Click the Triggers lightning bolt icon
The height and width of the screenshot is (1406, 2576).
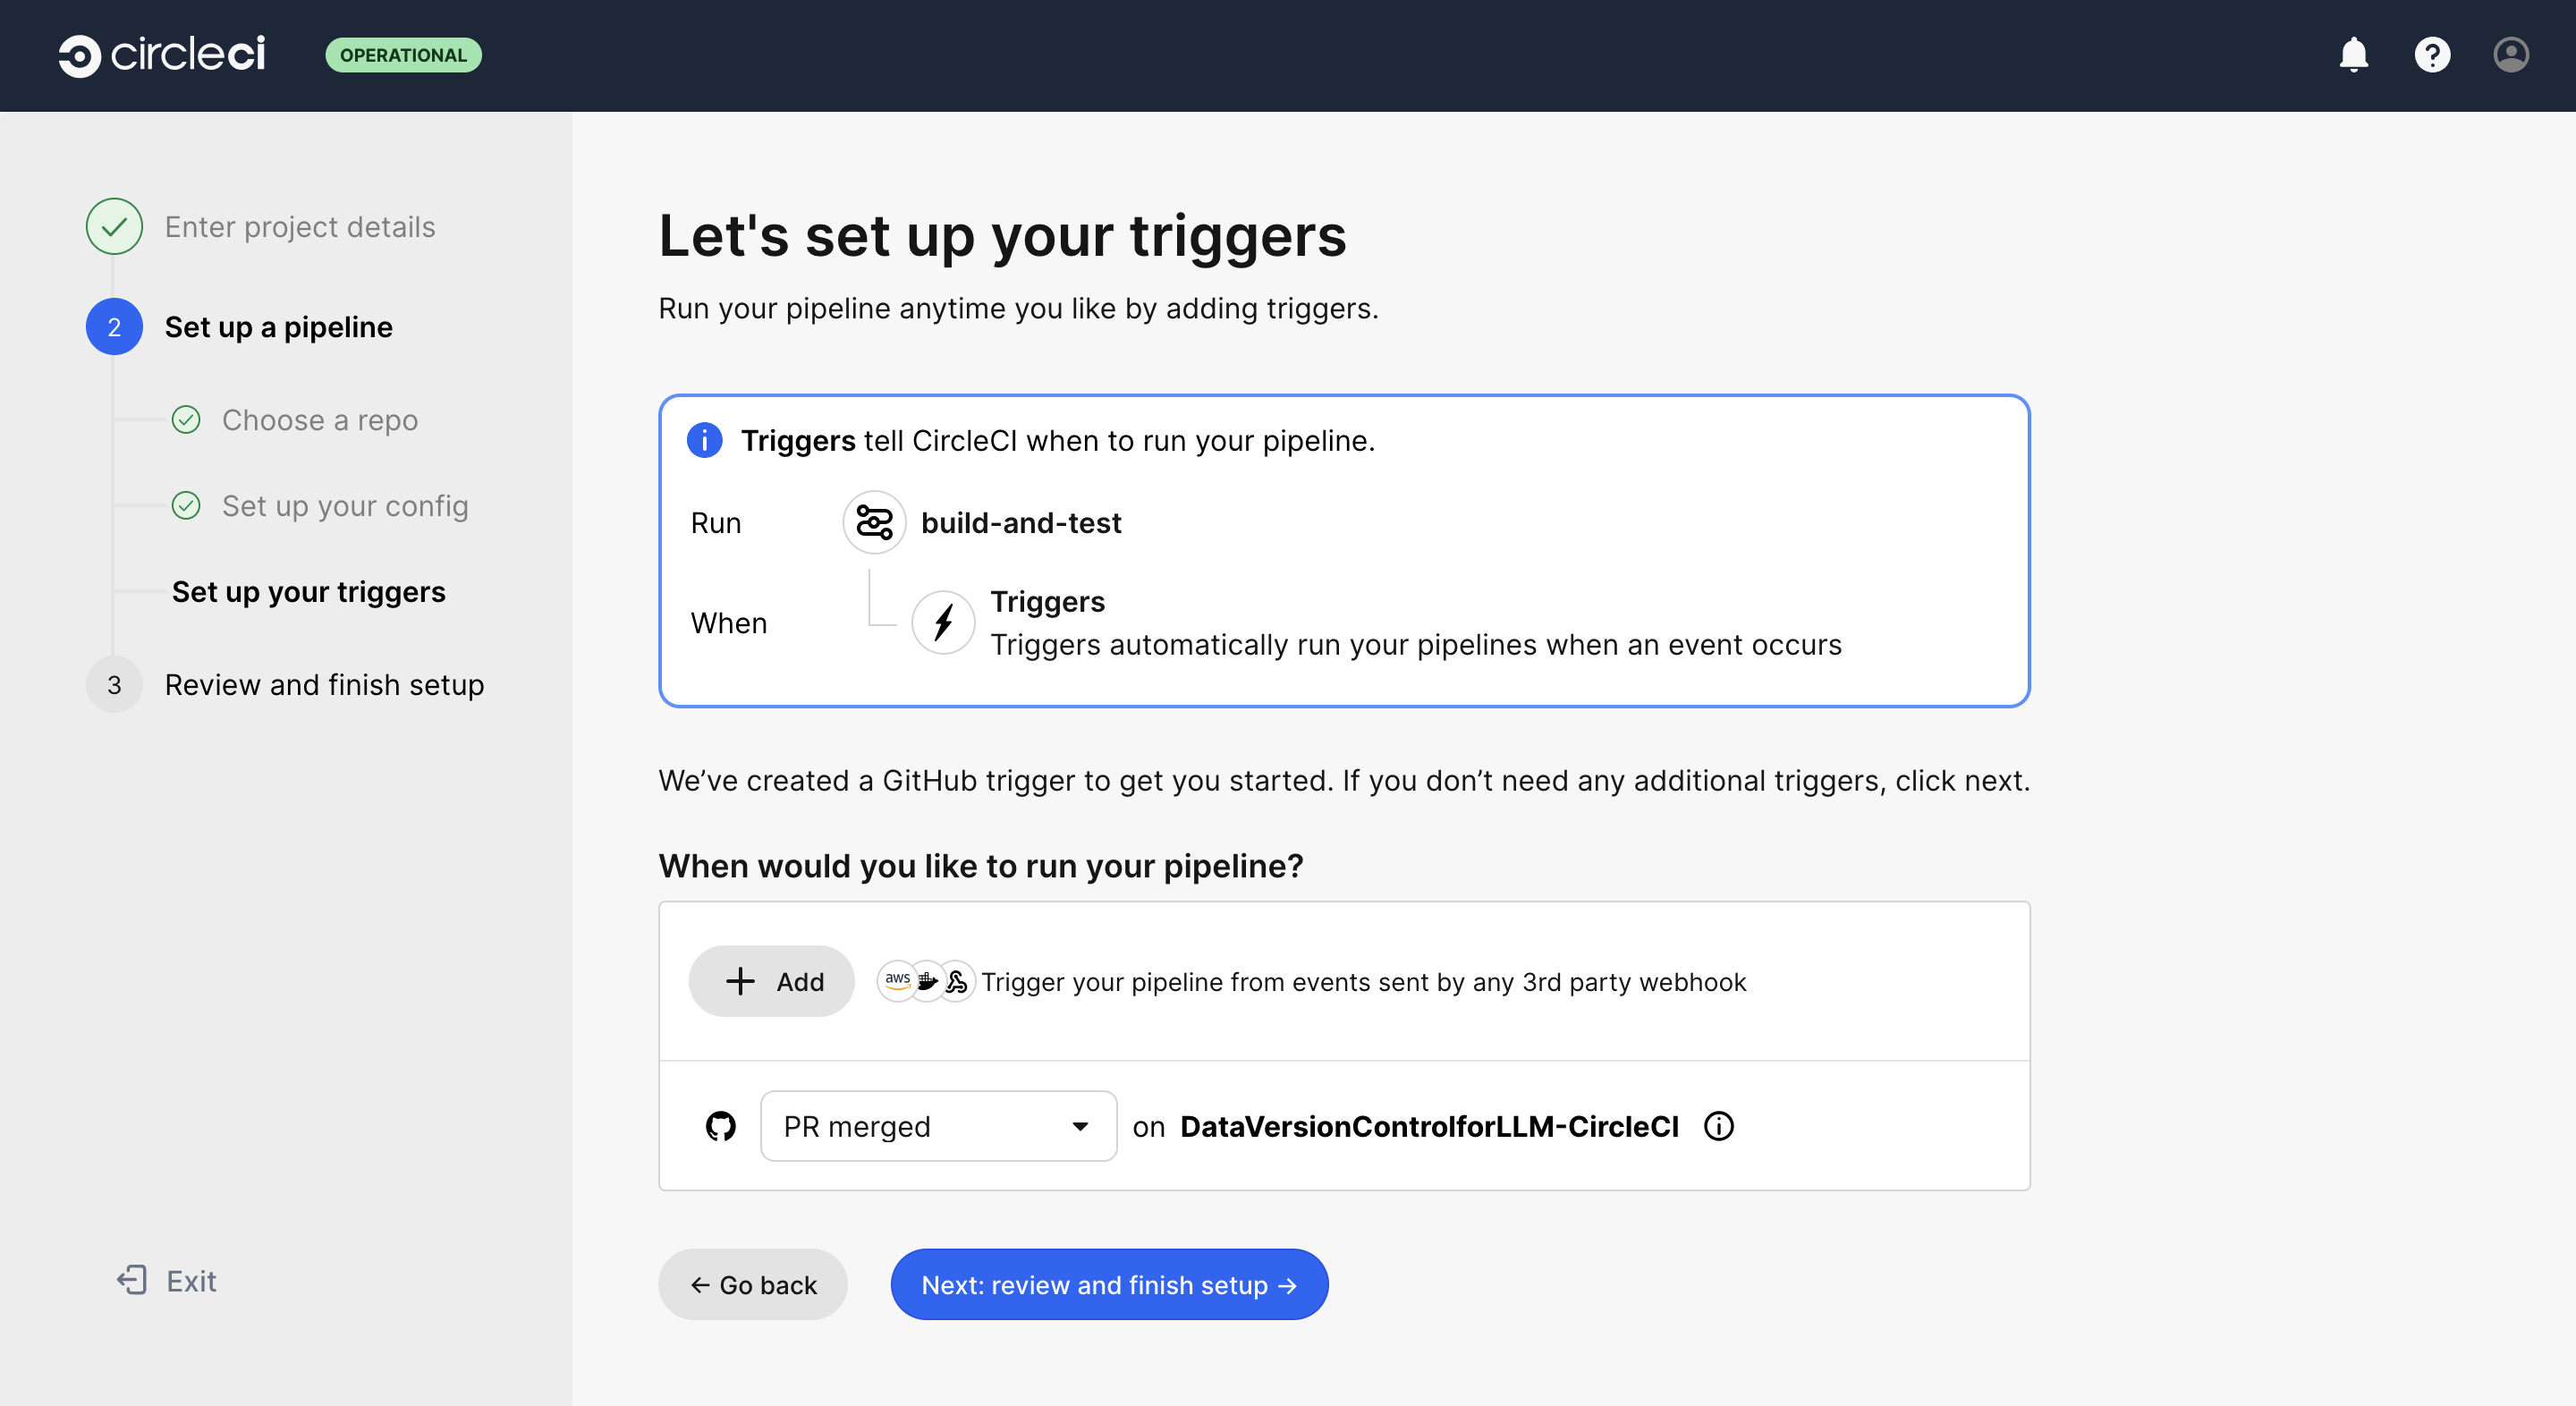[x=942, y=622]
